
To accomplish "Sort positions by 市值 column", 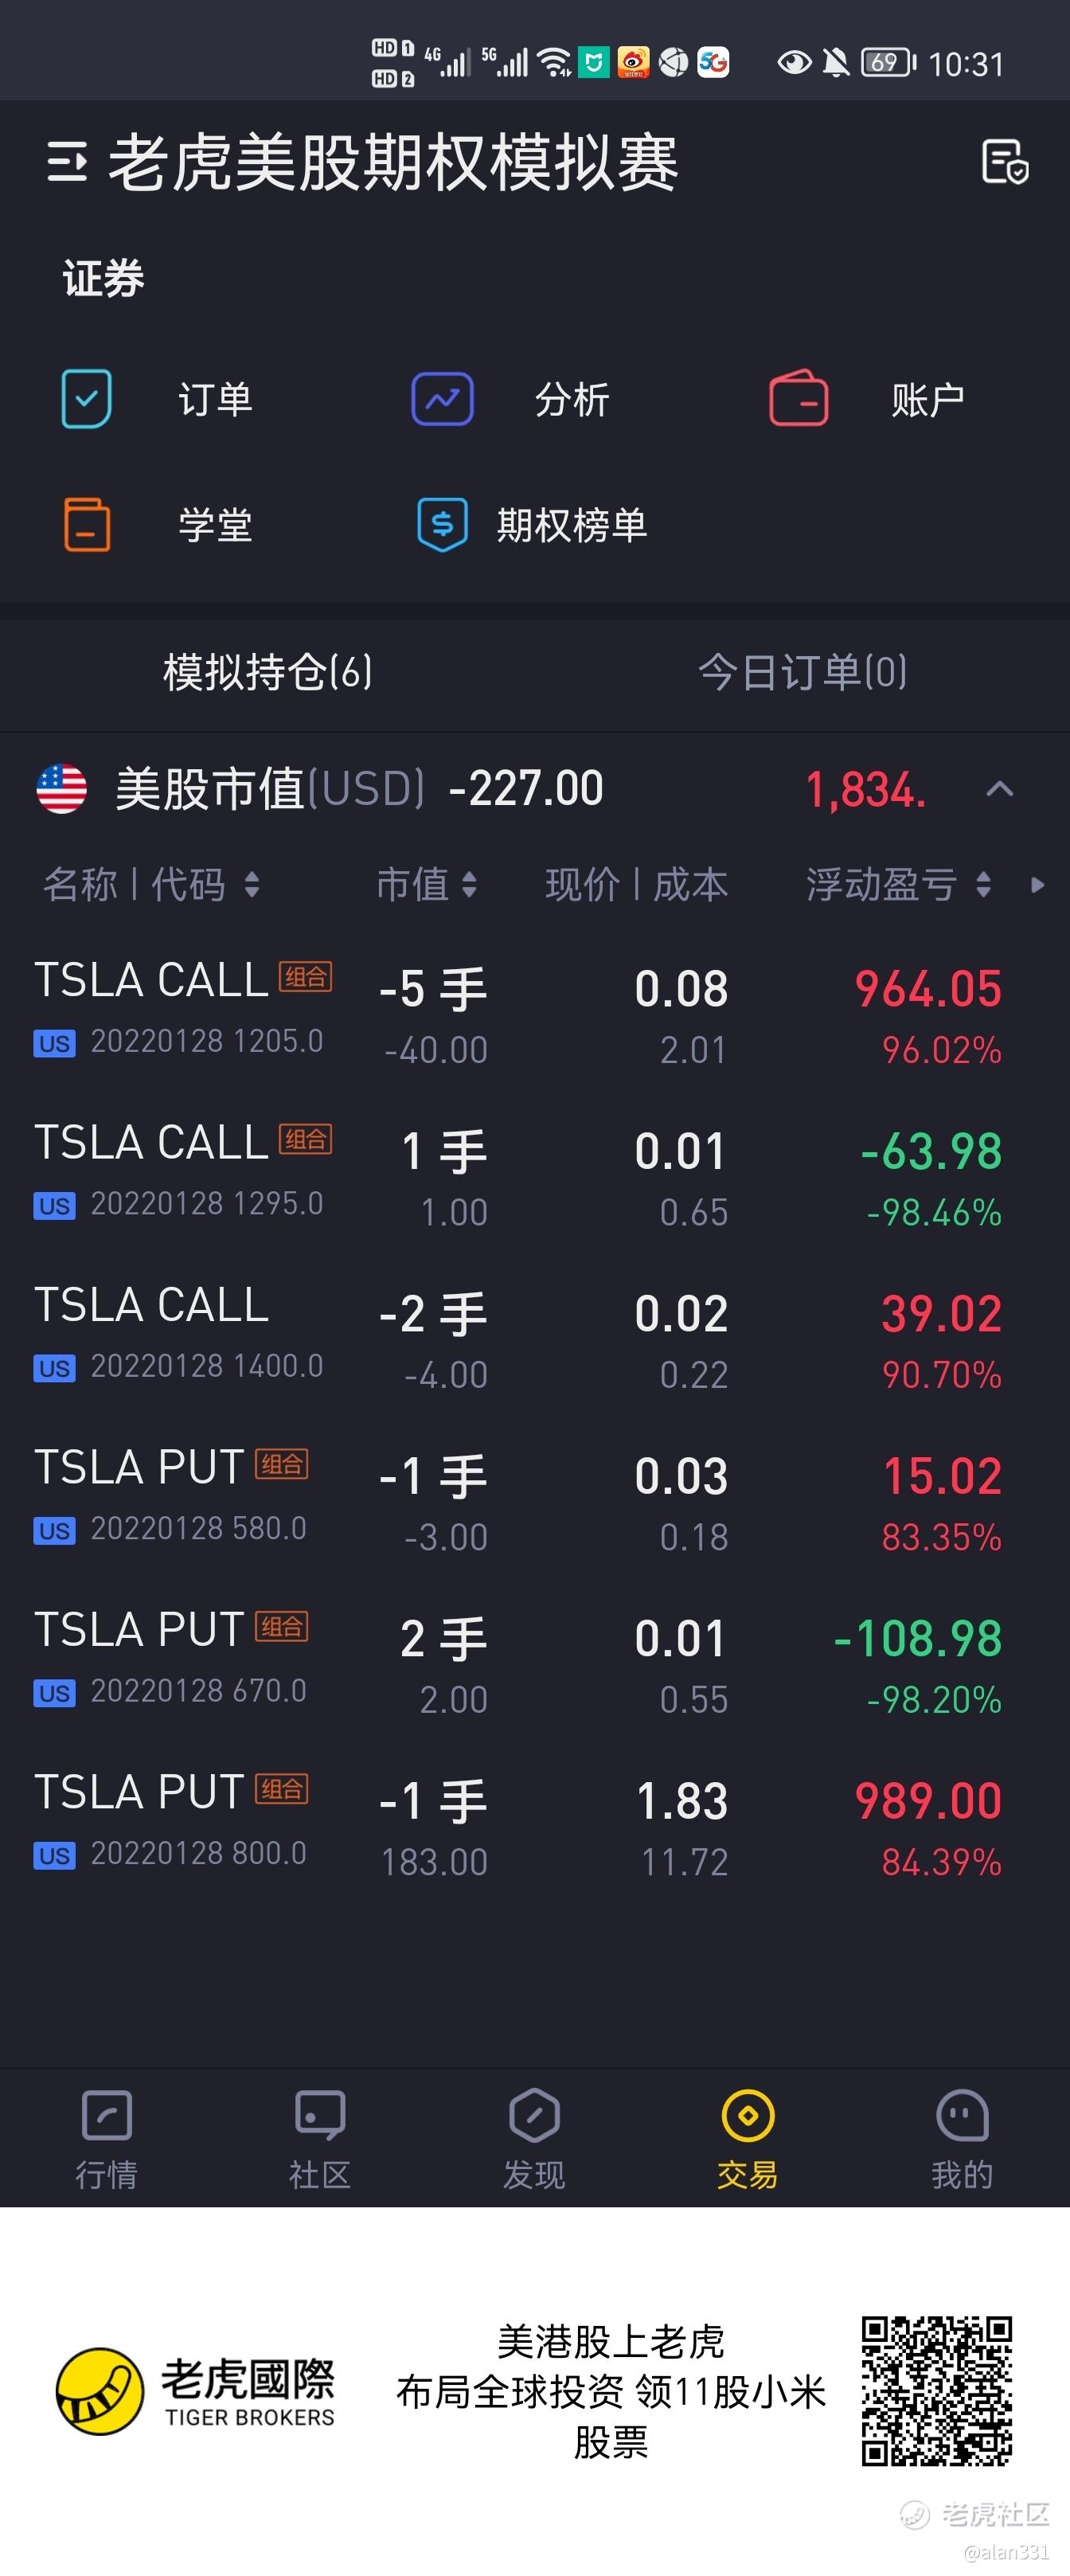I will coord(426,884).
